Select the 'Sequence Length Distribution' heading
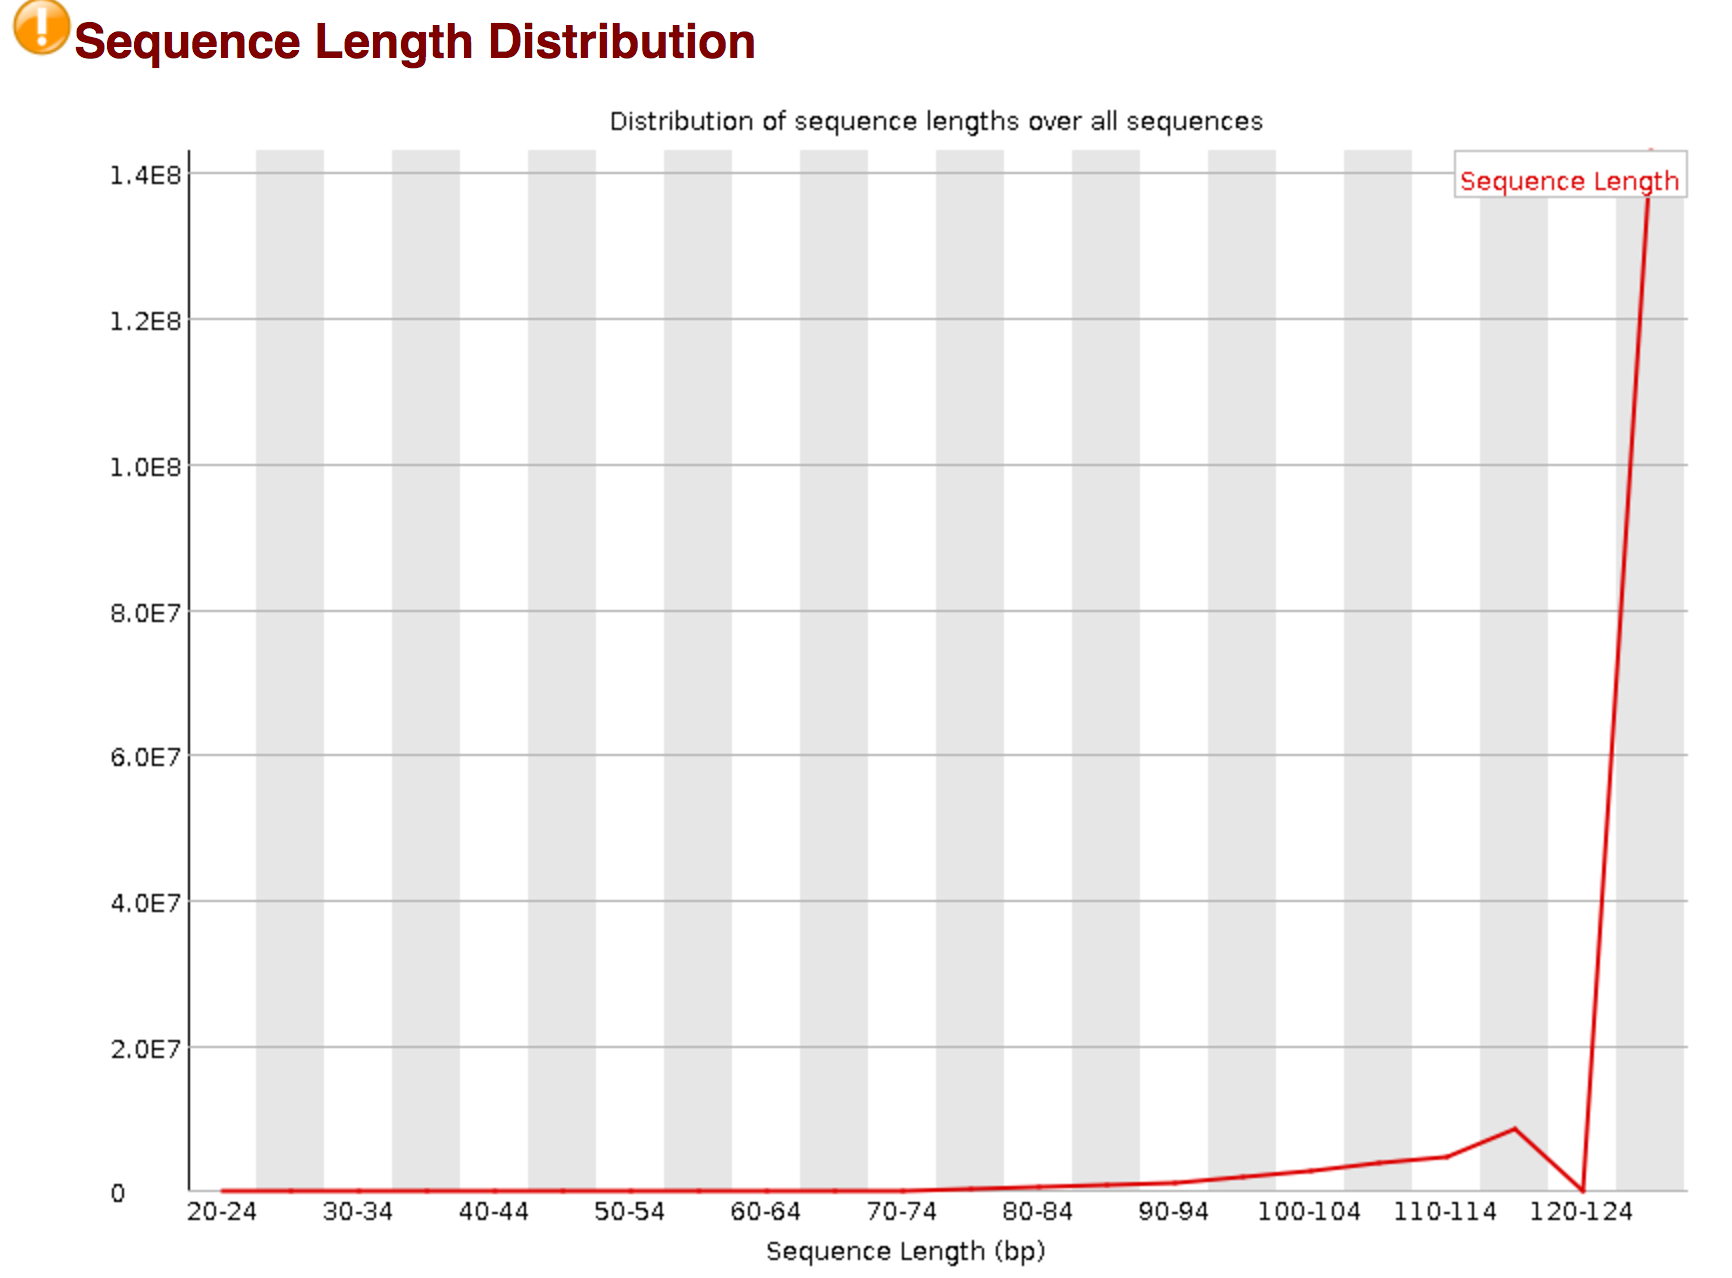 point(415,42)
